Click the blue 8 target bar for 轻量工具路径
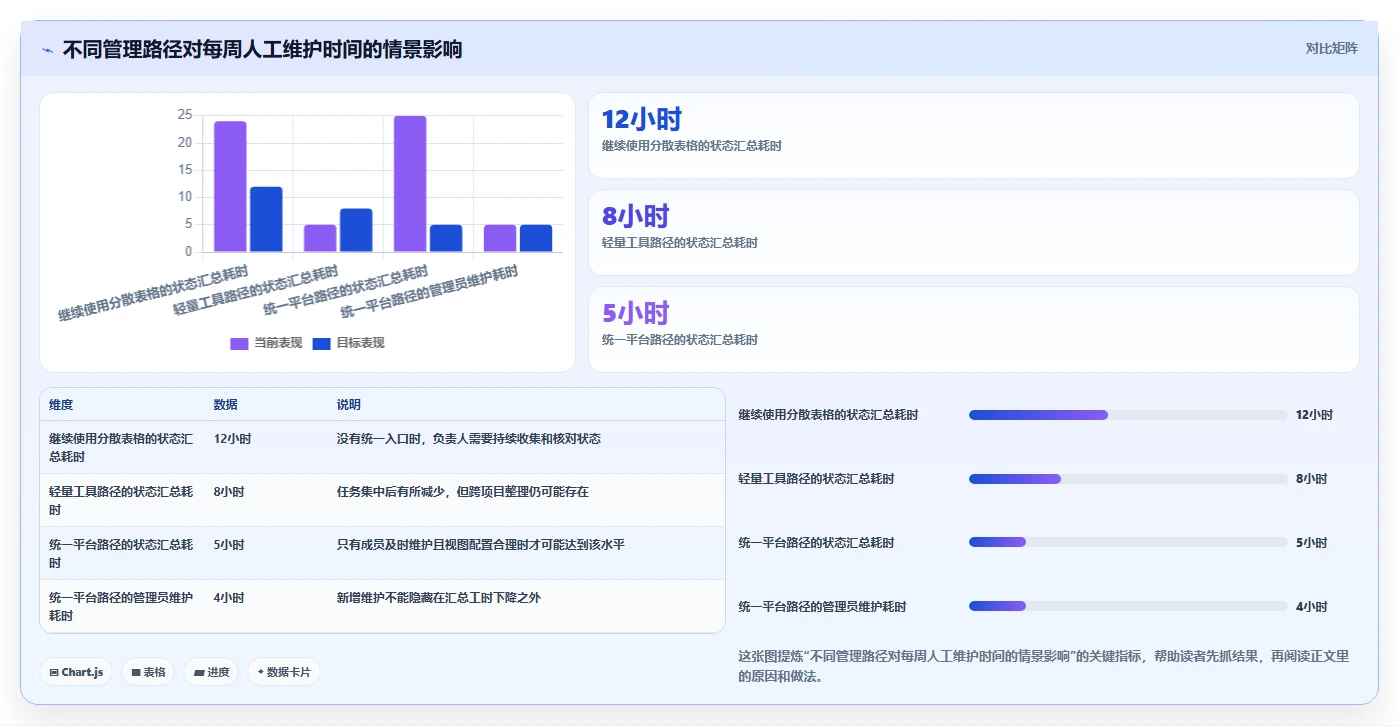Screen dimensions: 1399x726 [x=356, y=230]
